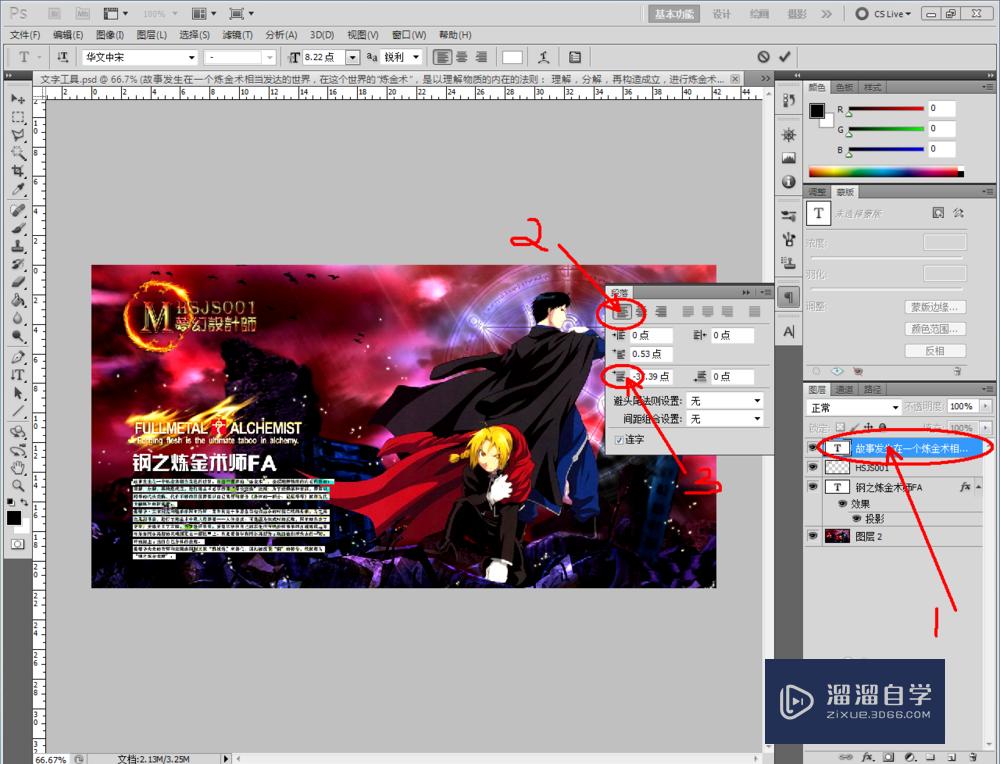Click the foreground color swatch in Color panel
The image size is (1000, 764).
[x=816, y=111]
